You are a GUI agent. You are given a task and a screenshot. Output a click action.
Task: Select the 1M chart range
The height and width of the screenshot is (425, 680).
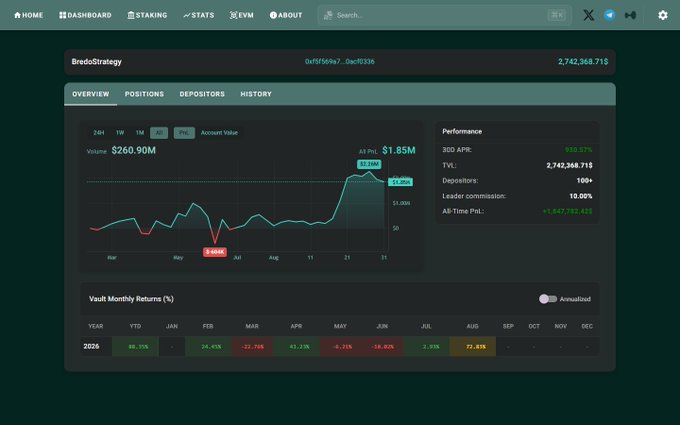[x=140, y=133]
